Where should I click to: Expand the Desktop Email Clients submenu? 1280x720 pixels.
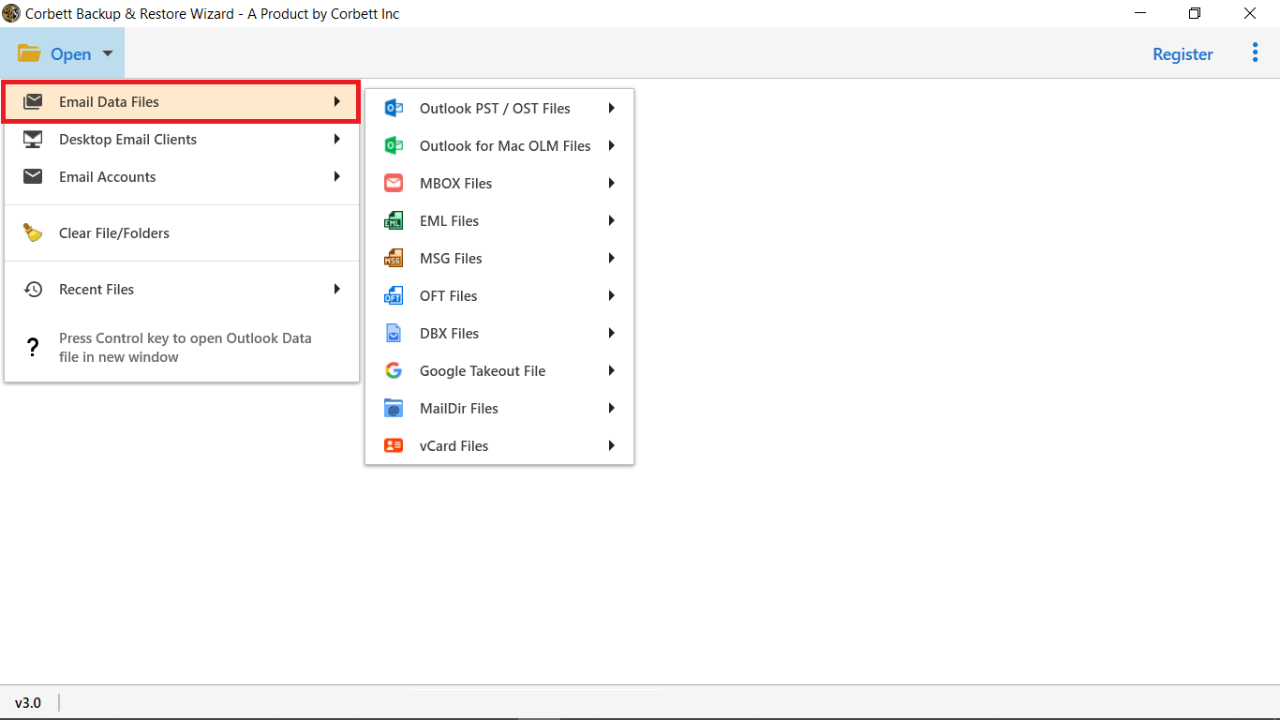[x=336, y=139]
